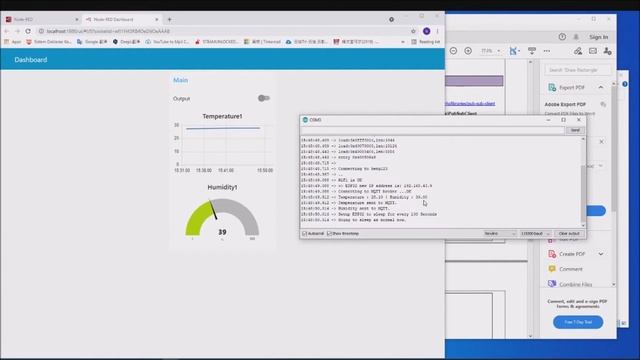This screenshot has width=640, height=360.
Task: Click the Acrobat share user icon
Action: point(607,51)
